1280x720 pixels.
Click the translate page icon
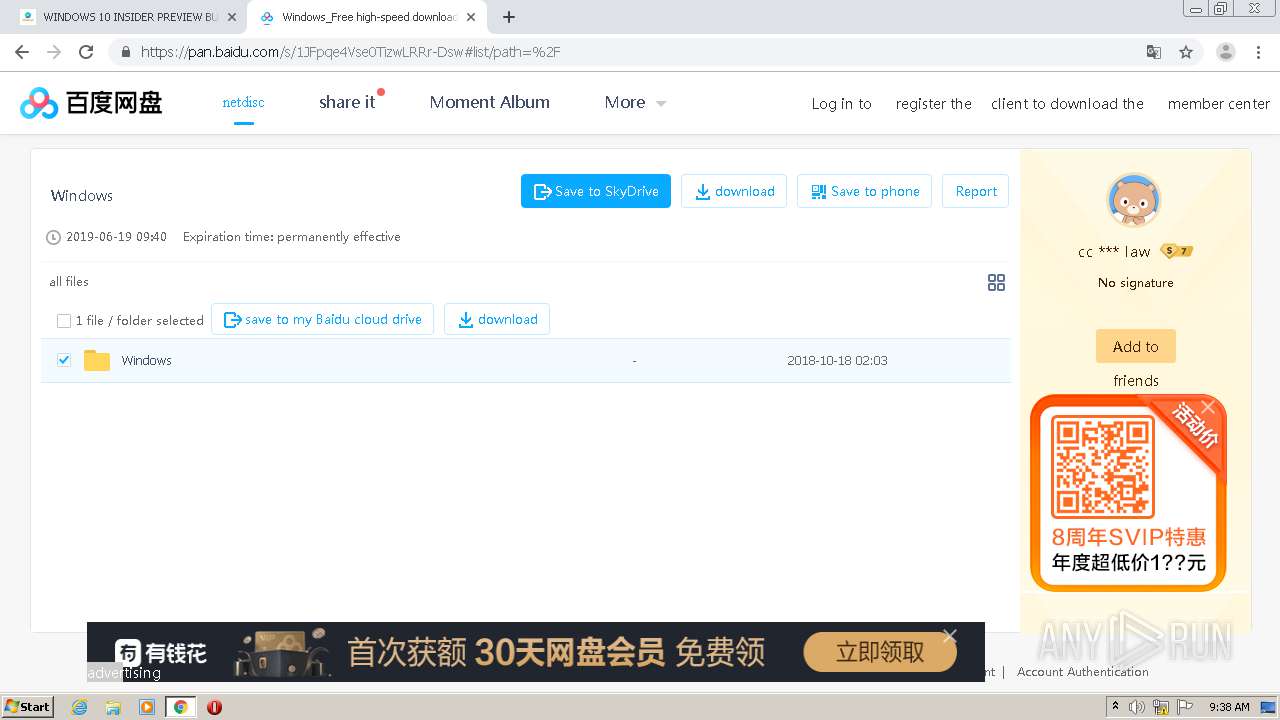[x=1154, y=52]
